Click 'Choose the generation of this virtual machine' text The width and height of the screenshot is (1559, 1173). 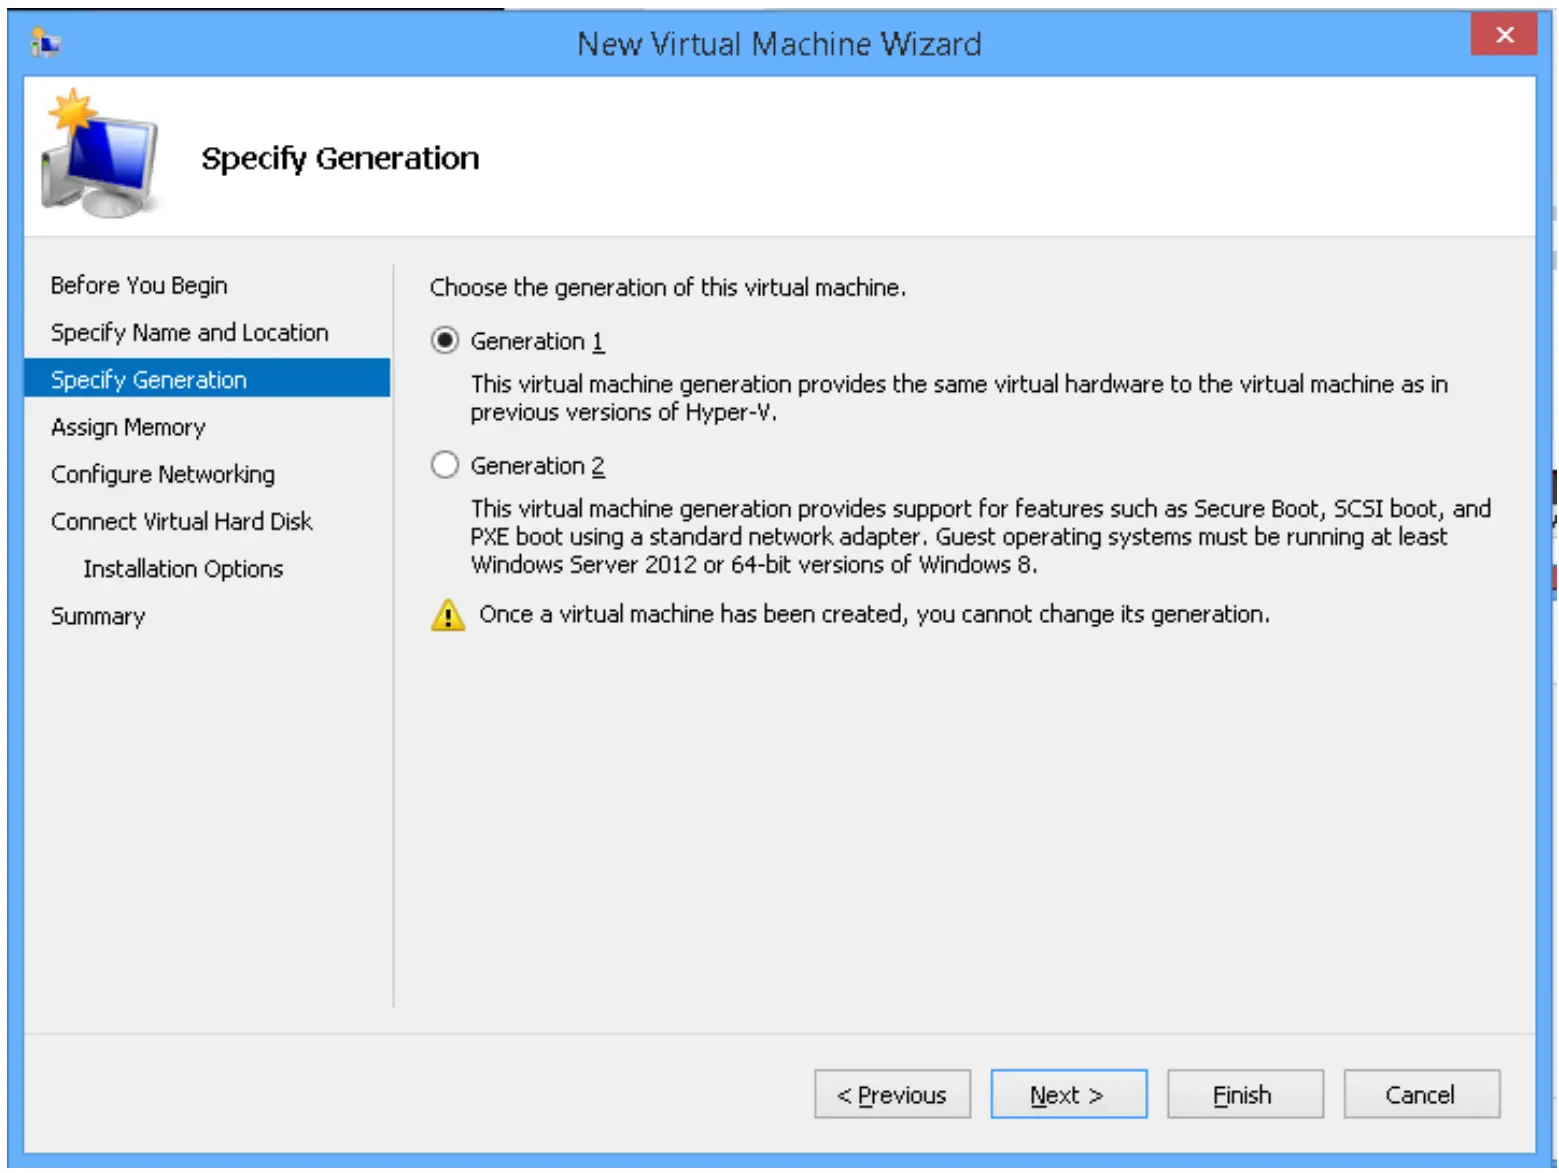[668, 288]
